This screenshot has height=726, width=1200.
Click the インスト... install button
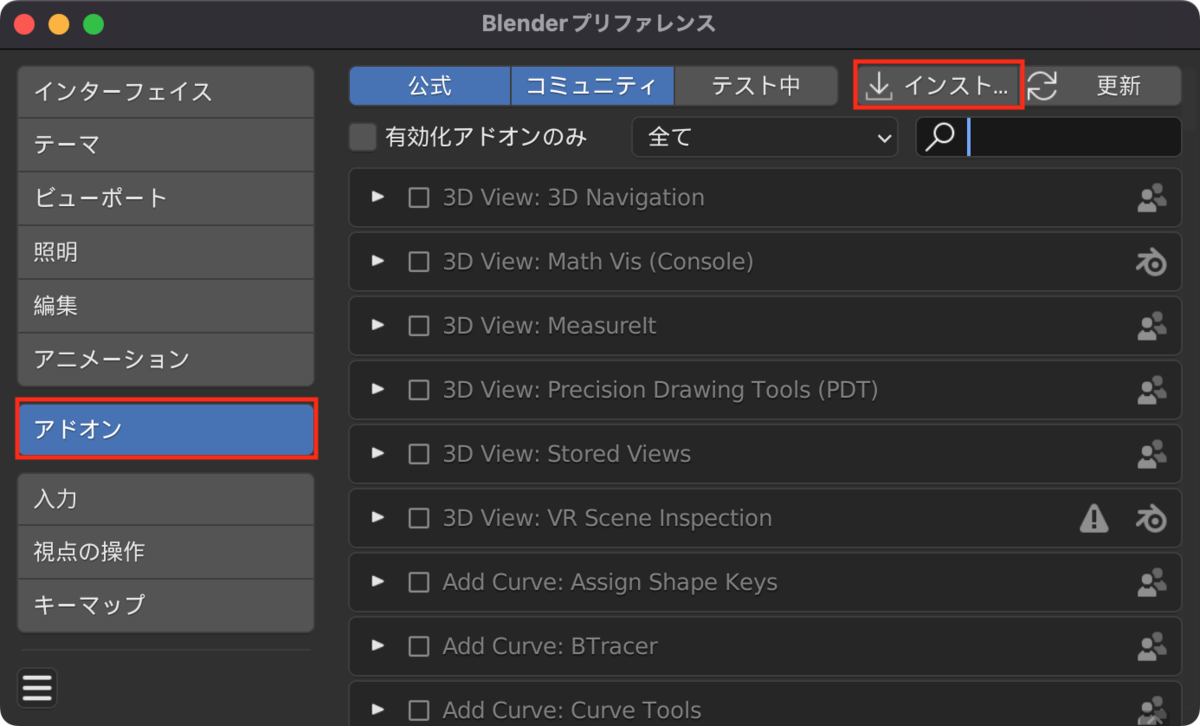[939, 86]
